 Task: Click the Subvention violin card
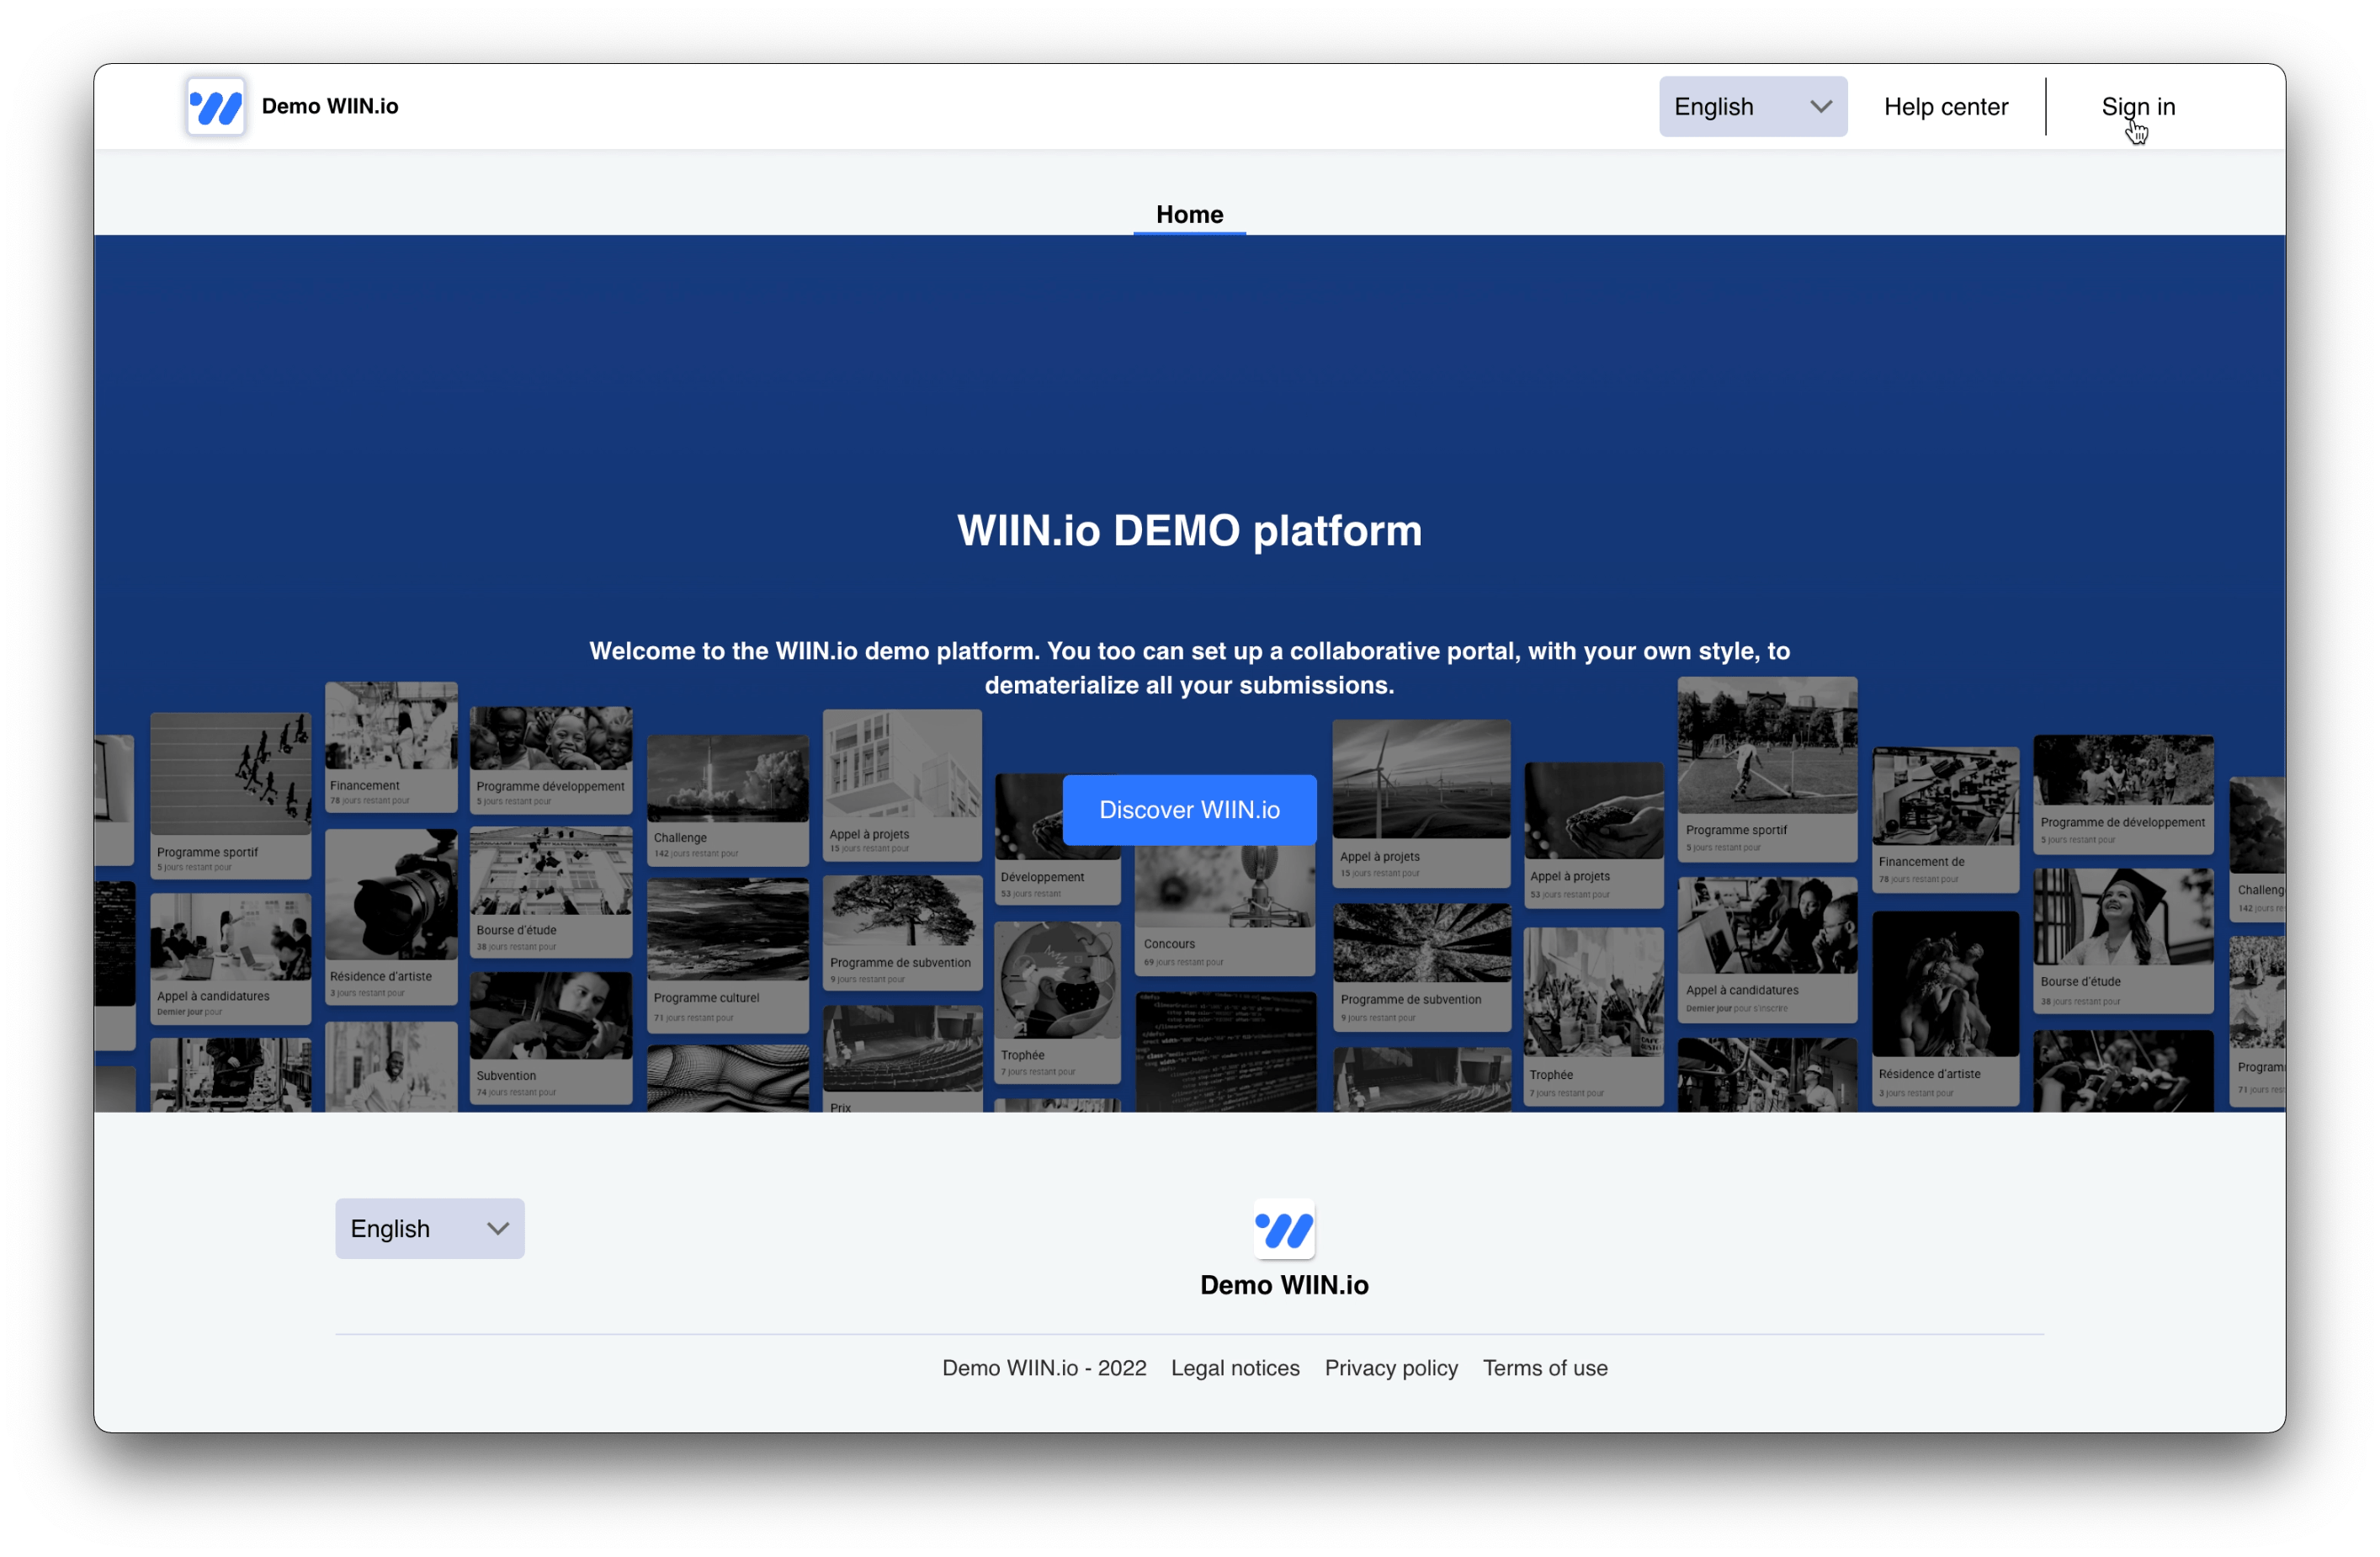(x=551, y=1038)
